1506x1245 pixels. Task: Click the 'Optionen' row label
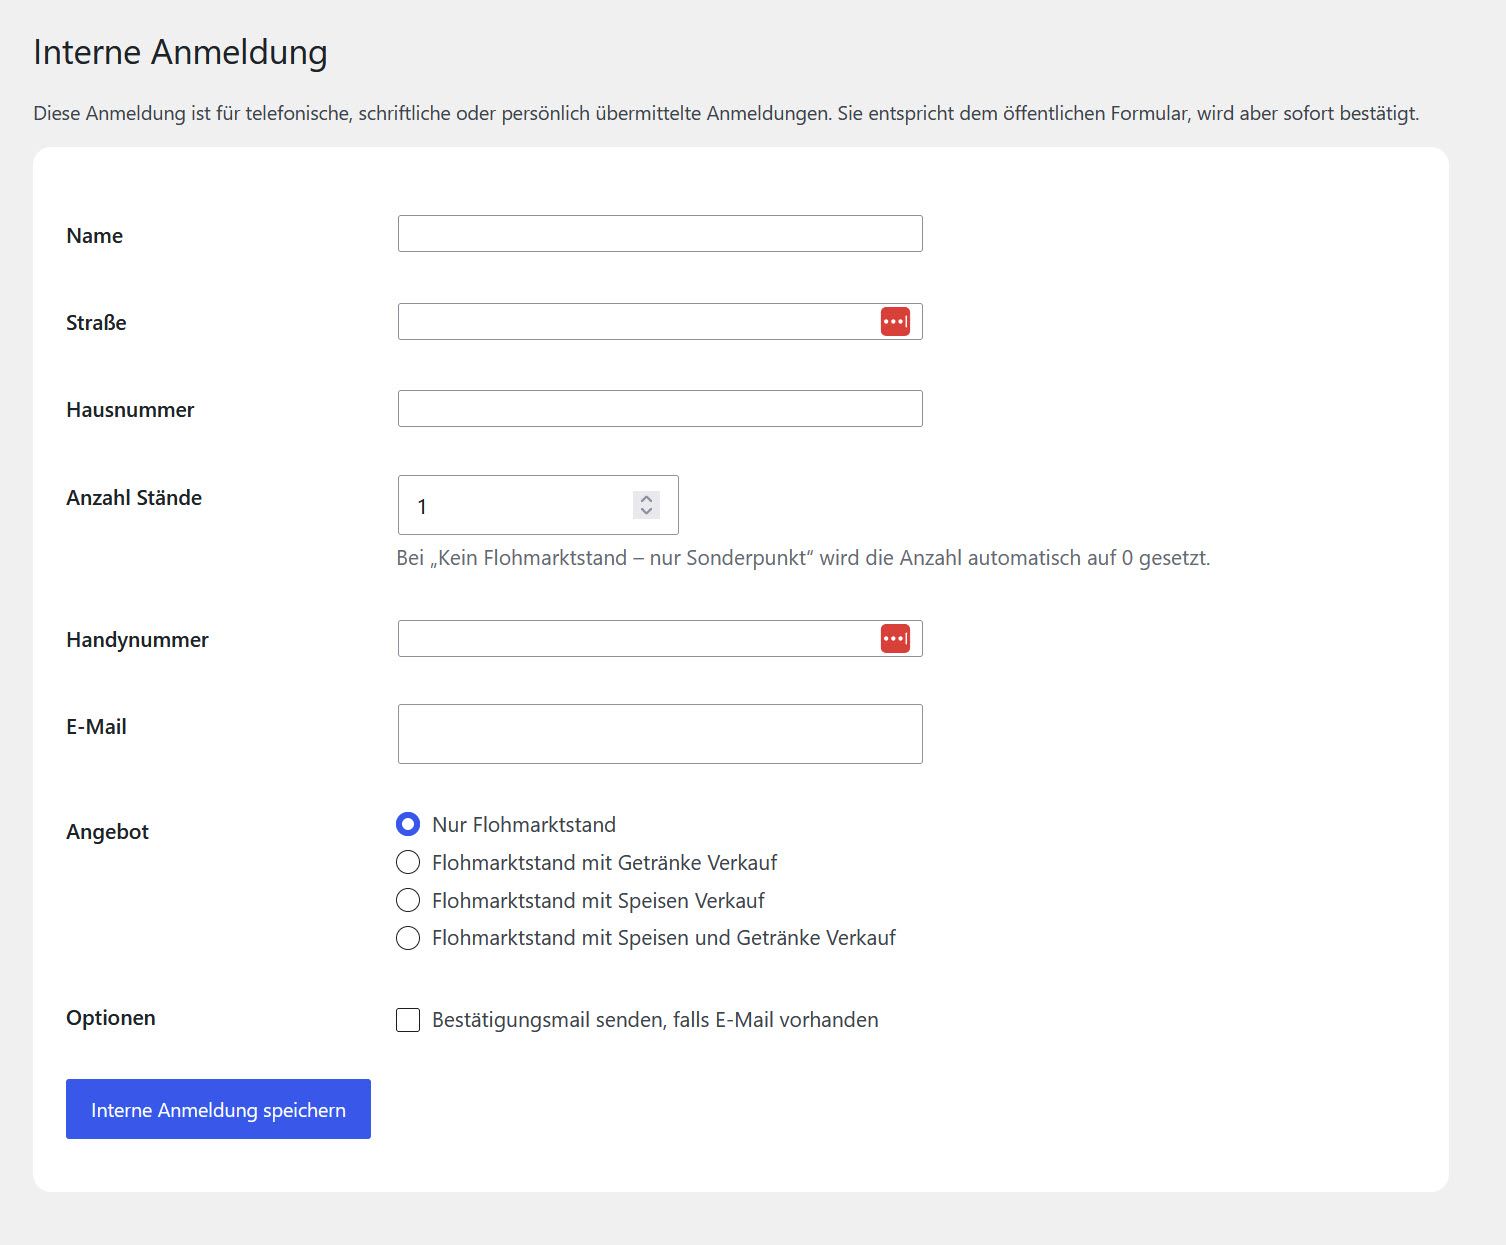tap(111, 1018)
